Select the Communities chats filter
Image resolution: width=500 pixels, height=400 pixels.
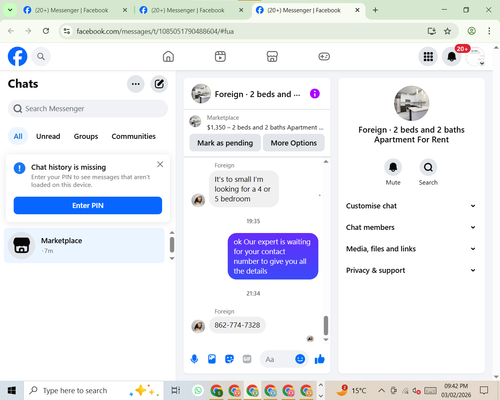[x=133, y=136]
